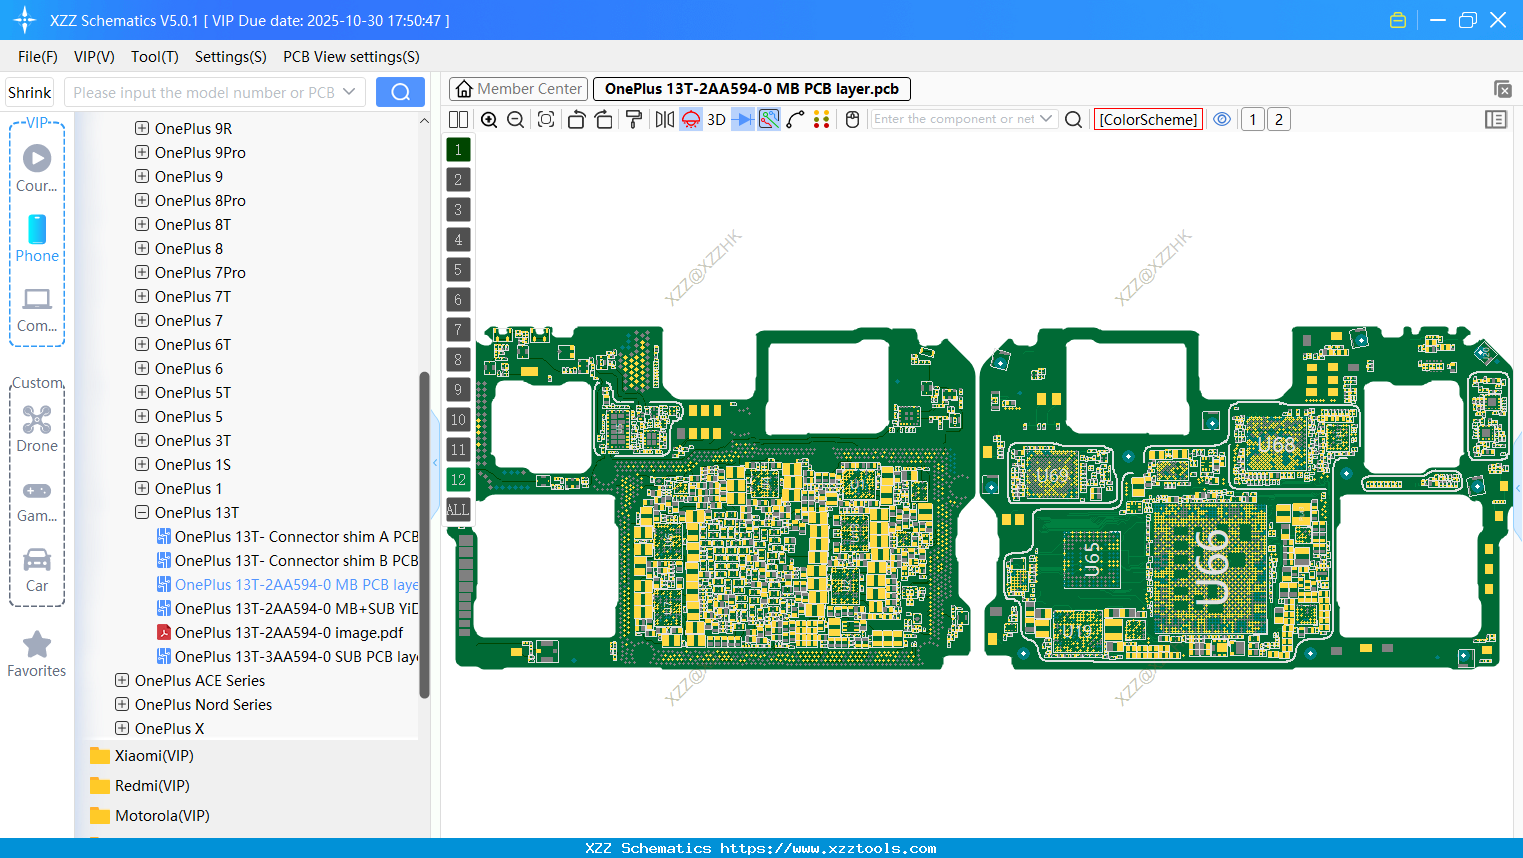Show PCB layer 1

click(x=458, y=150)
